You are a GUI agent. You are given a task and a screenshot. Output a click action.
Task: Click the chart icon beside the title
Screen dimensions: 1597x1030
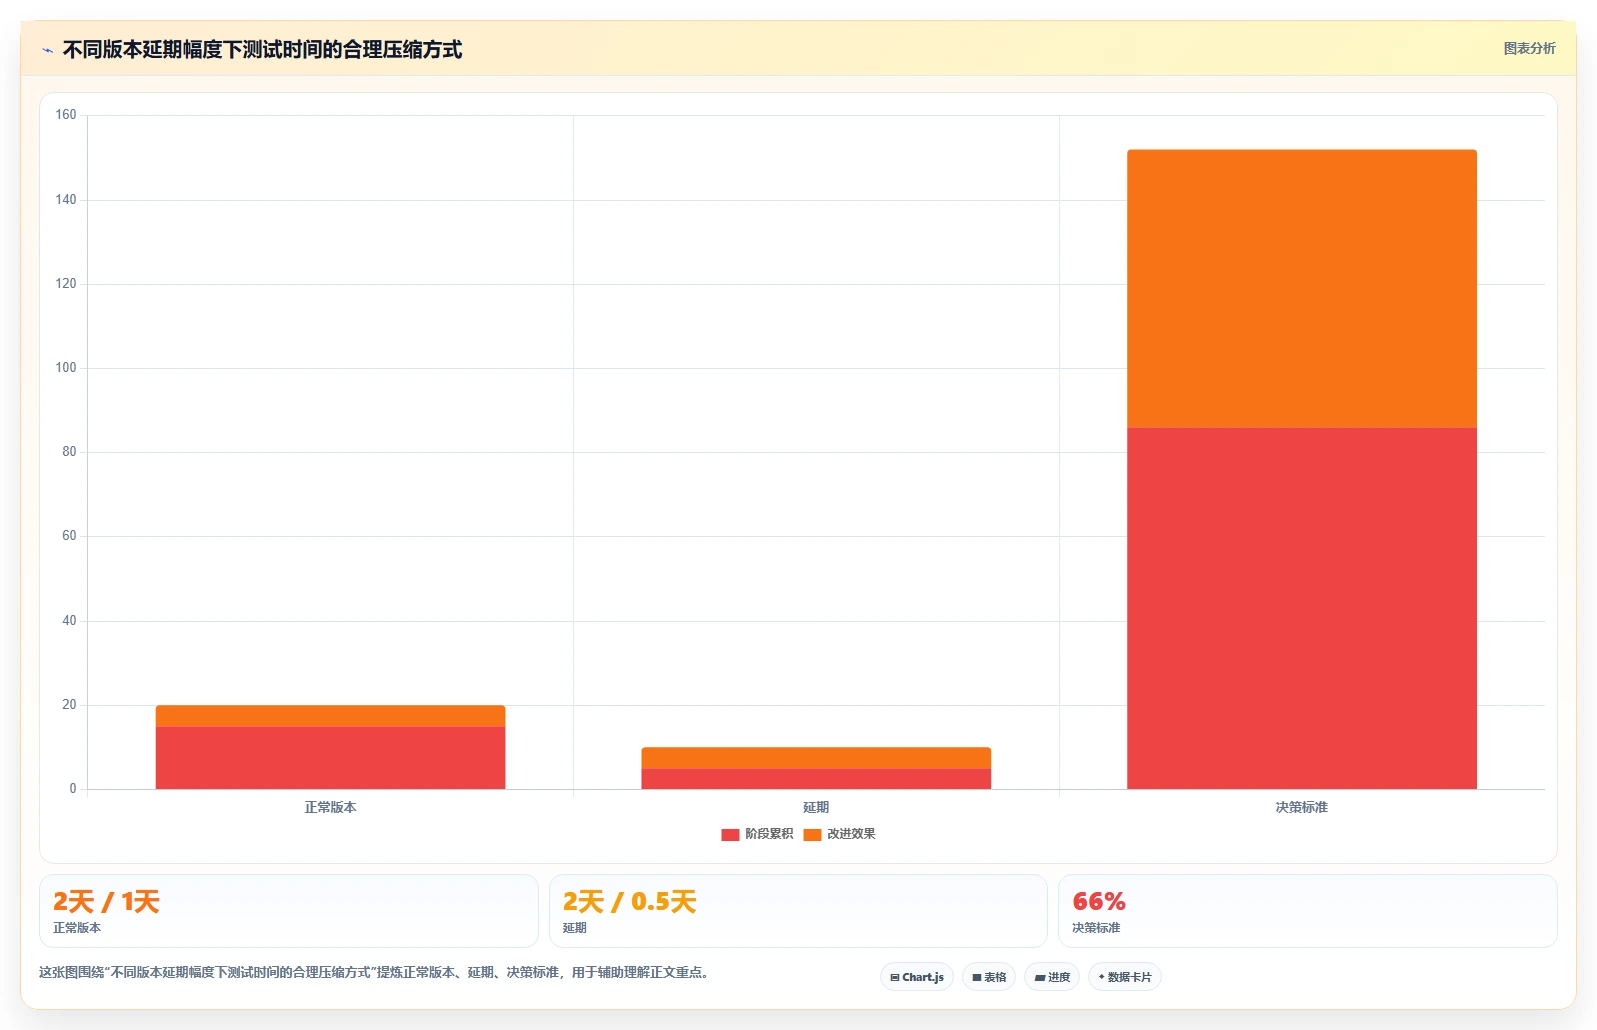click(47, 50)
